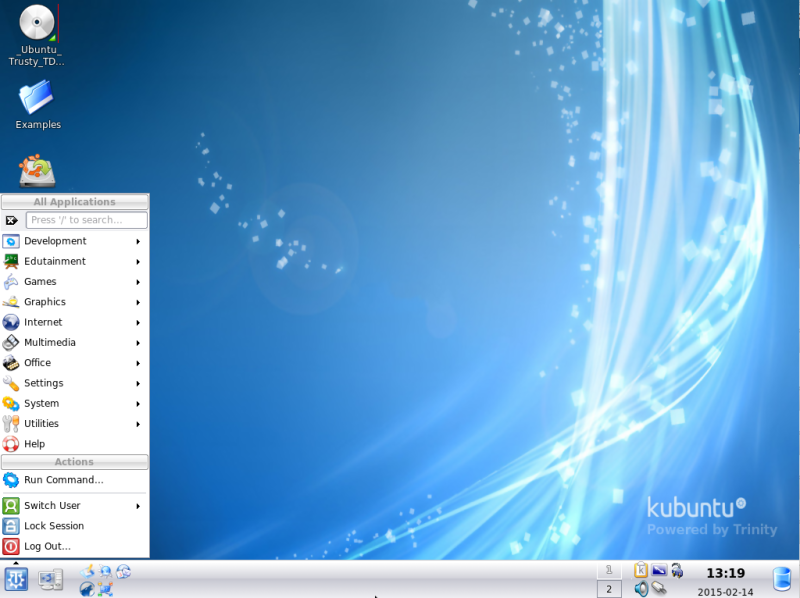800x598 pixels.
Task: Click the removable device plug tray icon
Action: pyautogui.click(x=659, y=588)
